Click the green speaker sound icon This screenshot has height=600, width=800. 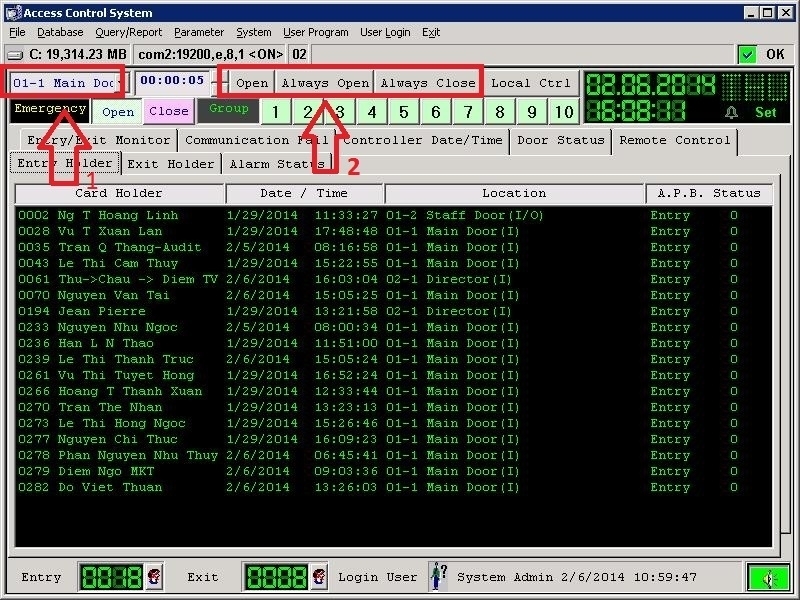click(x=767, y=577)
